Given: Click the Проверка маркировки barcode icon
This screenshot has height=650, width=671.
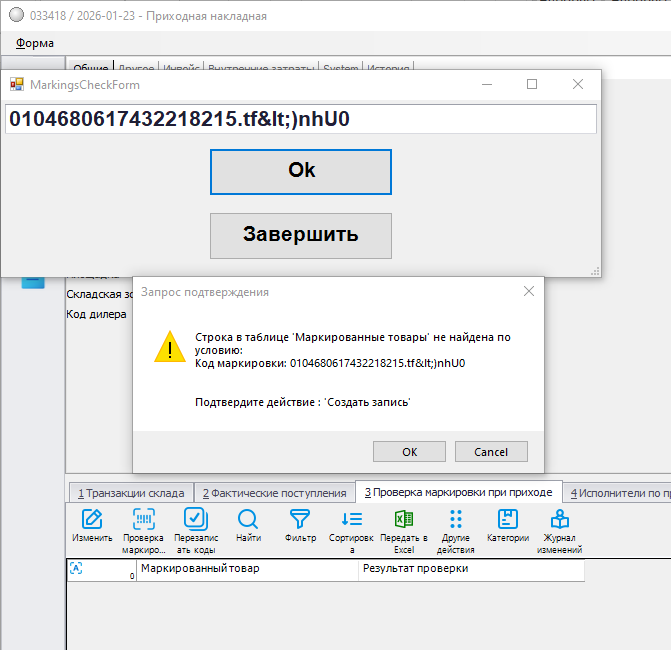Looking at the screenshot, I should pyautogui.click(x=143, y=519).
